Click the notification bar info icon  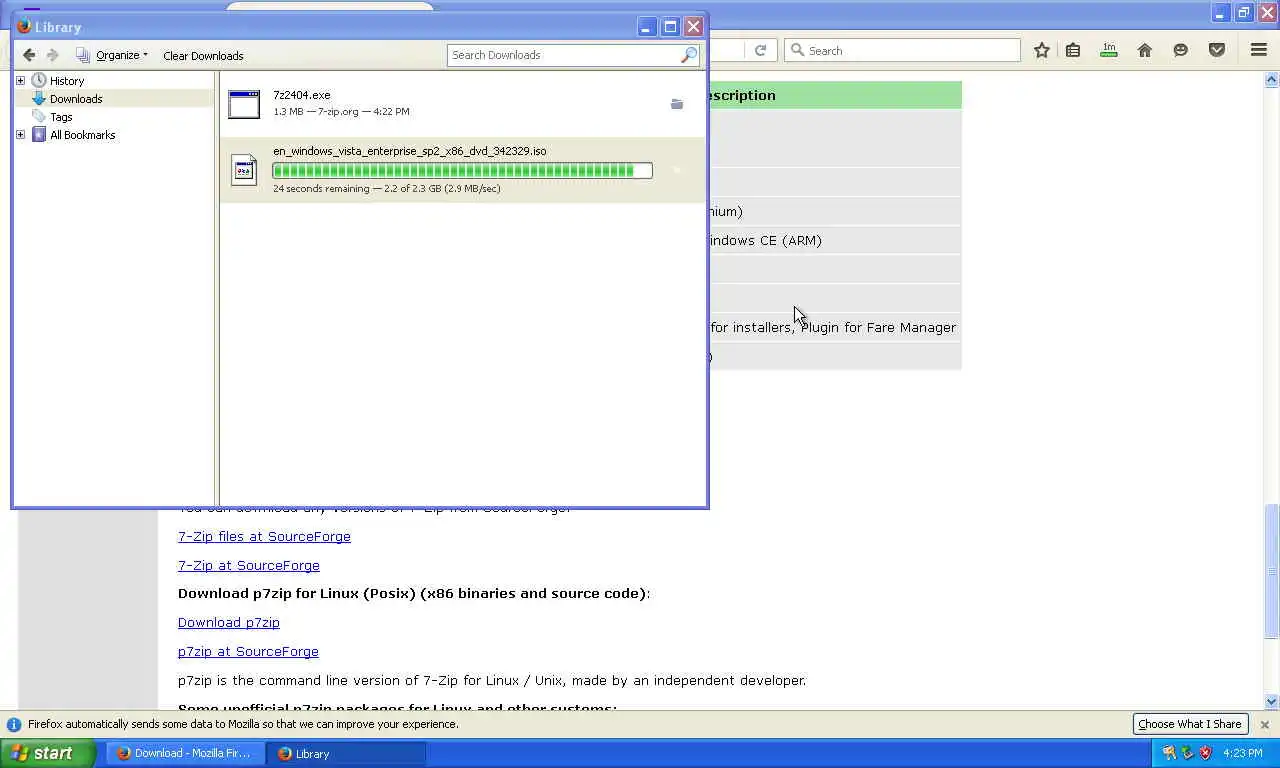pos(14,724)
